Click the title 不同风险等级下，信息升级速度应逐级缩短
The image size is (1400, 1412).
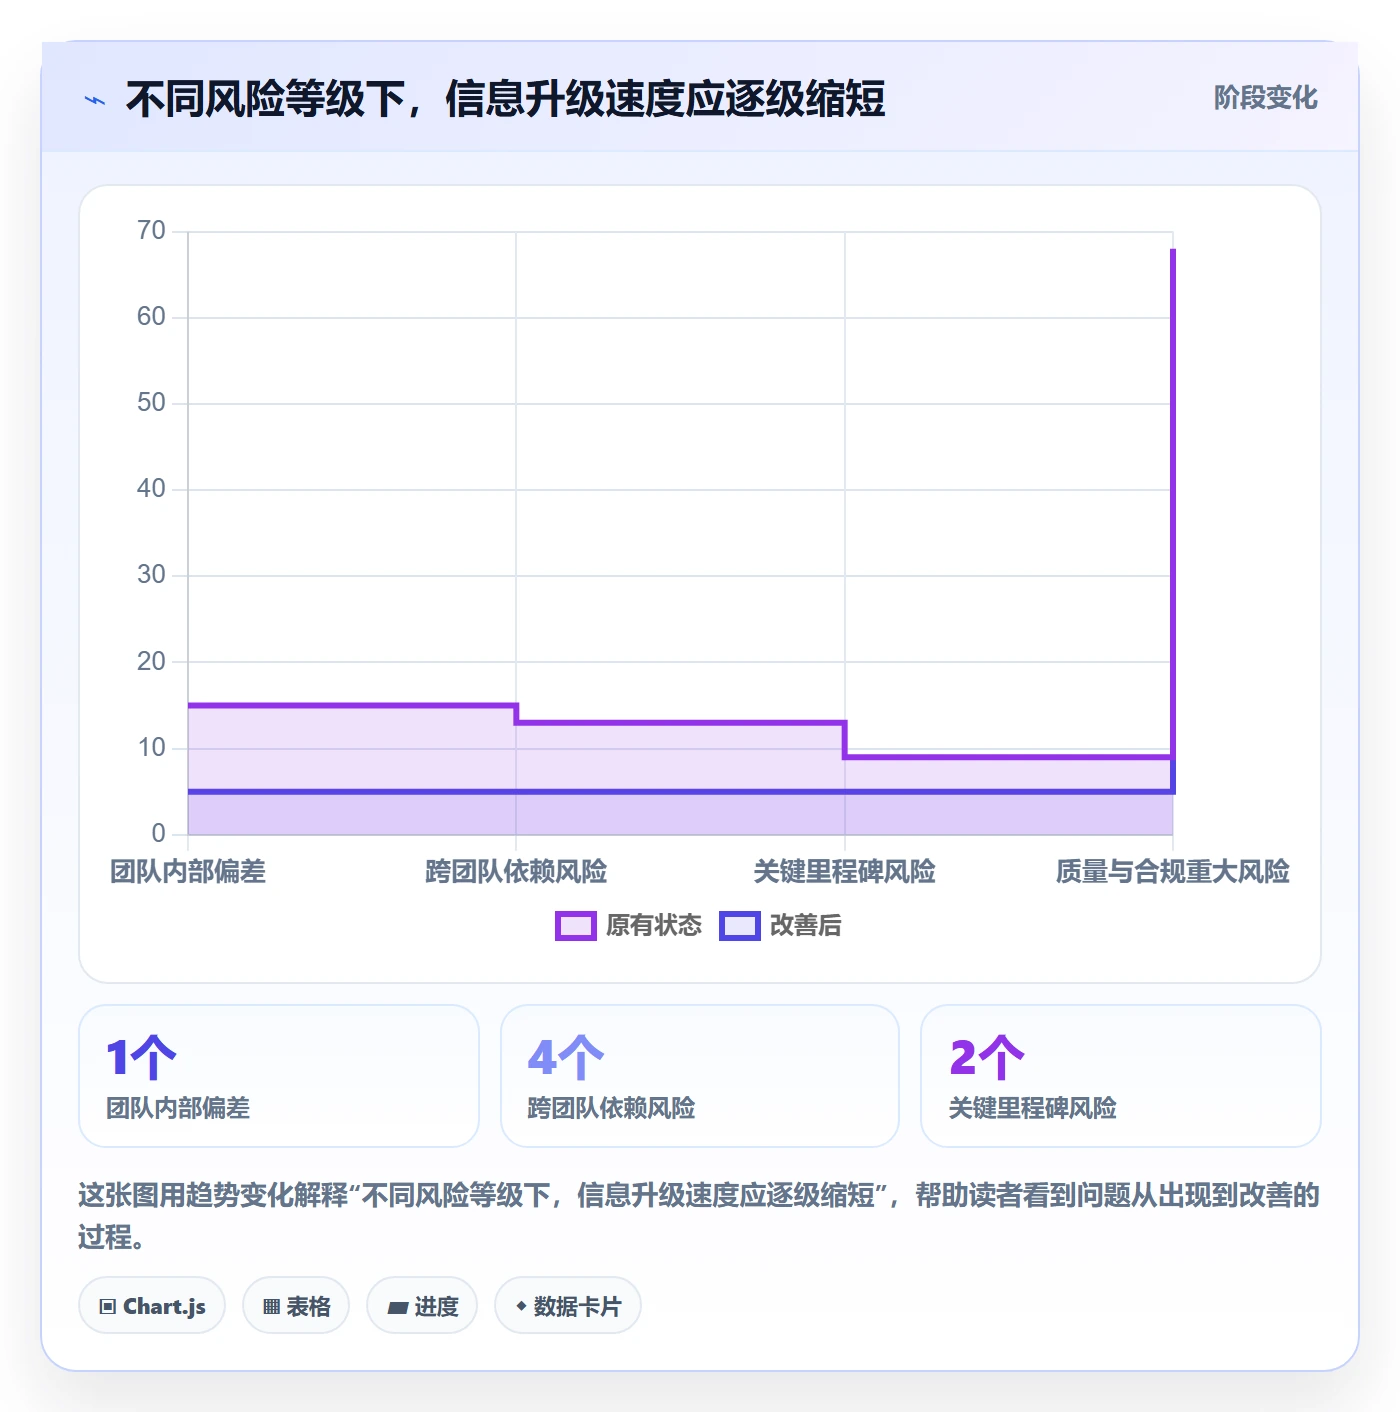505,100
